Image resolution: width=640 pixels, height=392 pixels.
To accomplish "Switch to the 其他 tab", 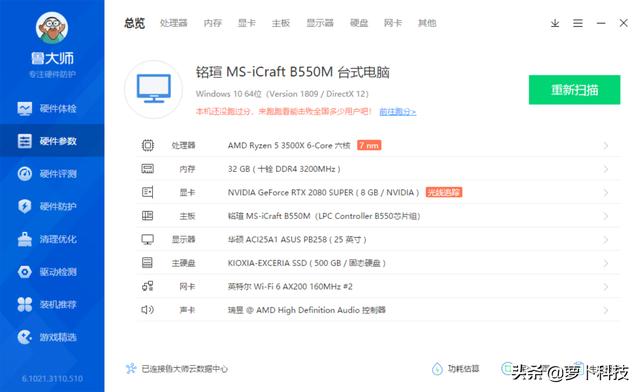I will tap(427, 23).
